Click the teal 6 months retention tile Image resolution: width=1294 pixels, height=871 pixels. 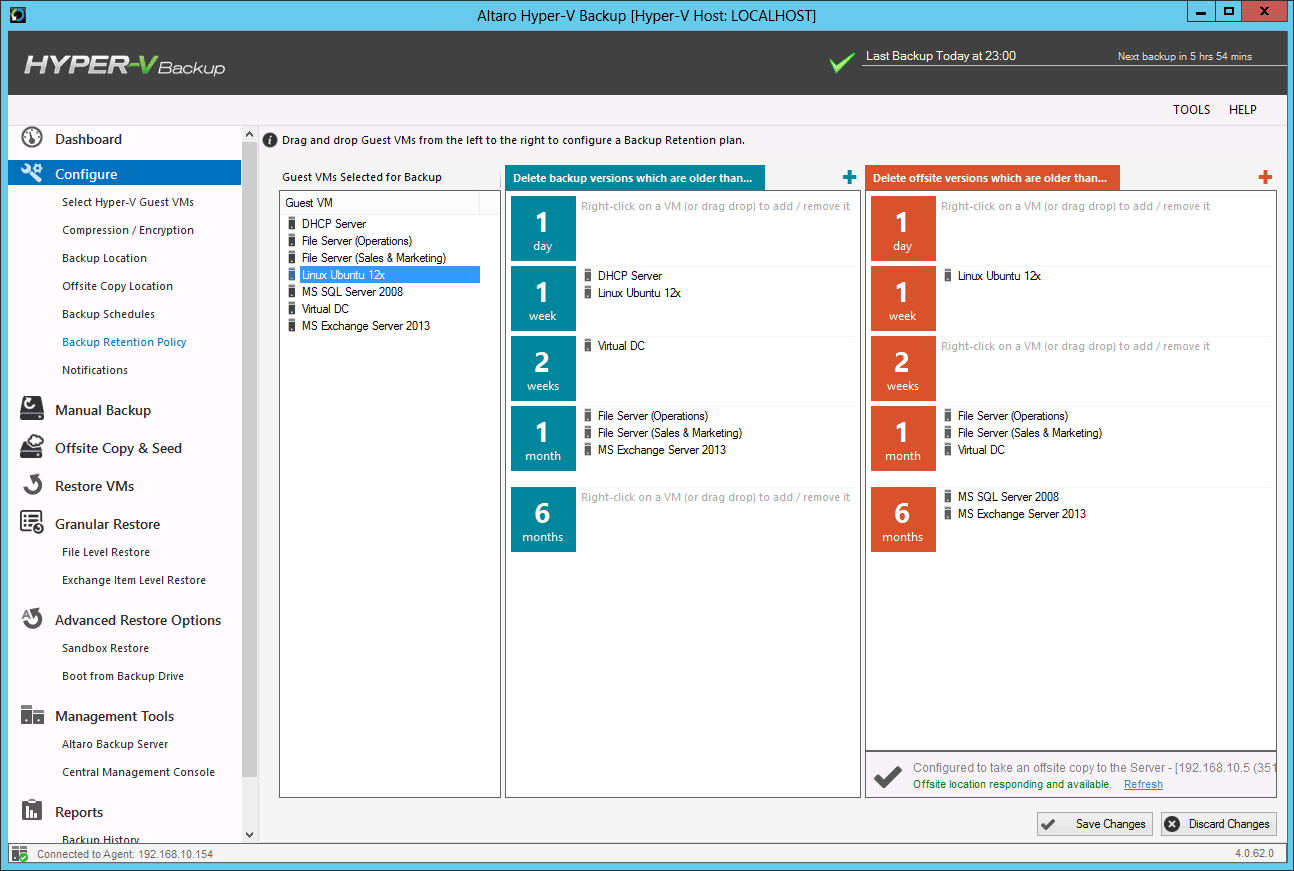543,519
